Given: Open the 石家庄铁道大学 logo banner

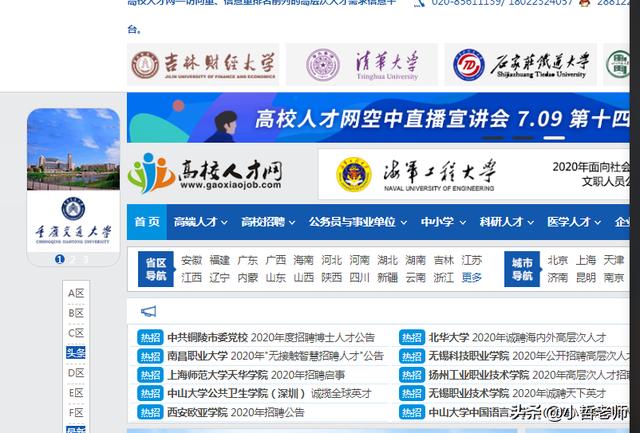Looking at the screenshot, I should coord(520,64).
